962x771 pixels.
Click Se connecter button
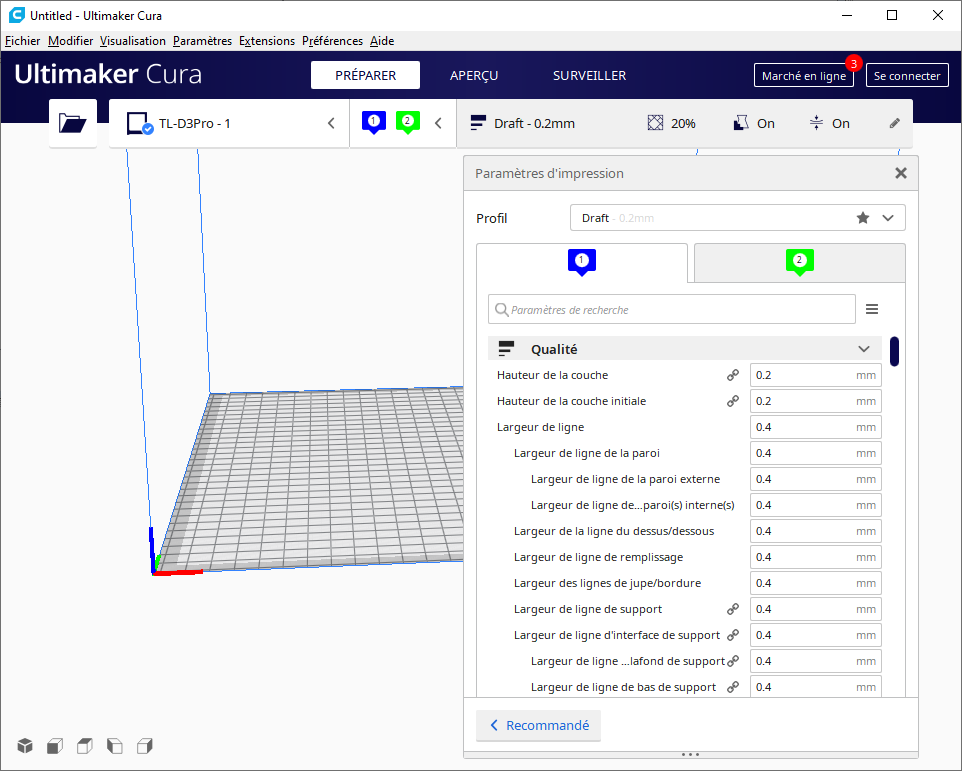tap(907, 75)
